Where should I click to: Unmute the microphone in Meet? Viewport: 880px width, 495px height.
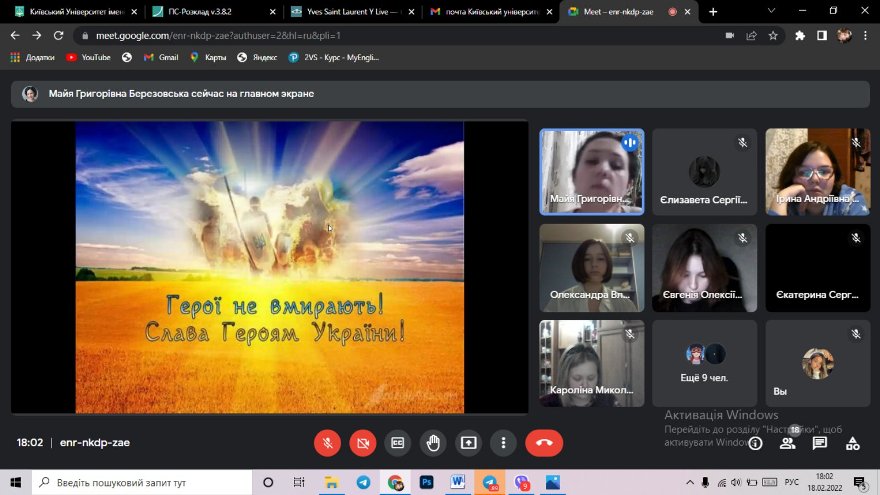coord(327,442)
